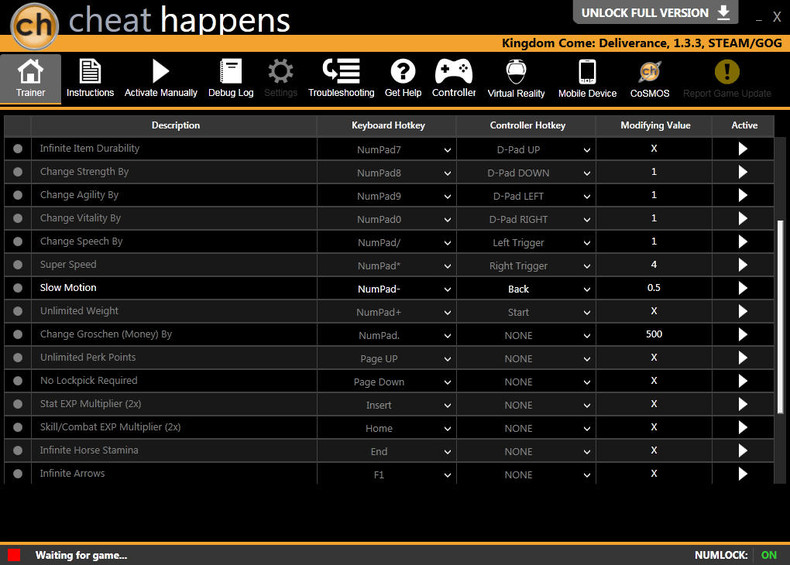
Task: Toggle the Unlimited Perk Points status dot
Action: pyautogui.click(x=18, y=357)
